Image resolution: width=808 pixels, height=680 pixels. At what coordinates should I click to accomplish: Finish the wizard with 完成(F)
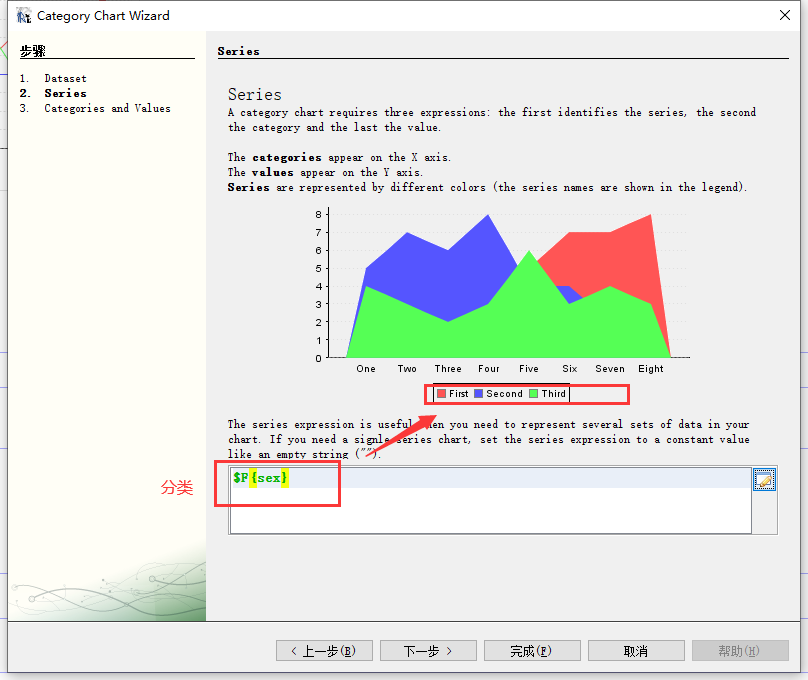pos(532,651)
